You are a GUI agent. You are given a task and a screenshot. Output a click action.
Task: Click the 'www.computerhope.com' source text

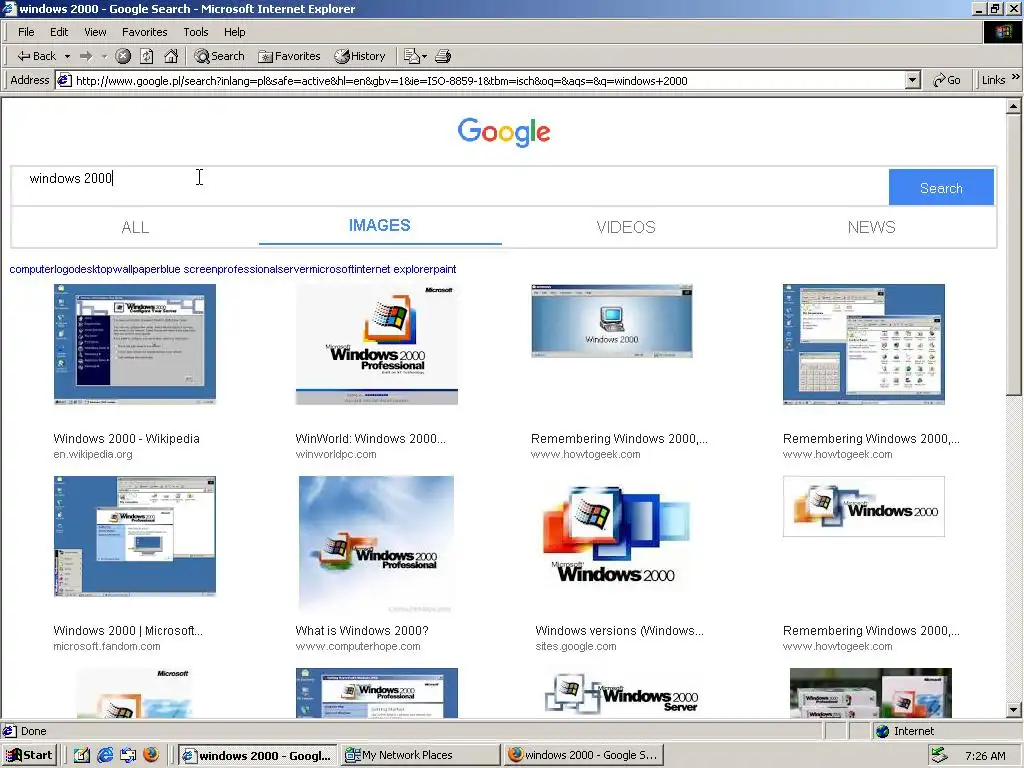(x=358, y=647)
